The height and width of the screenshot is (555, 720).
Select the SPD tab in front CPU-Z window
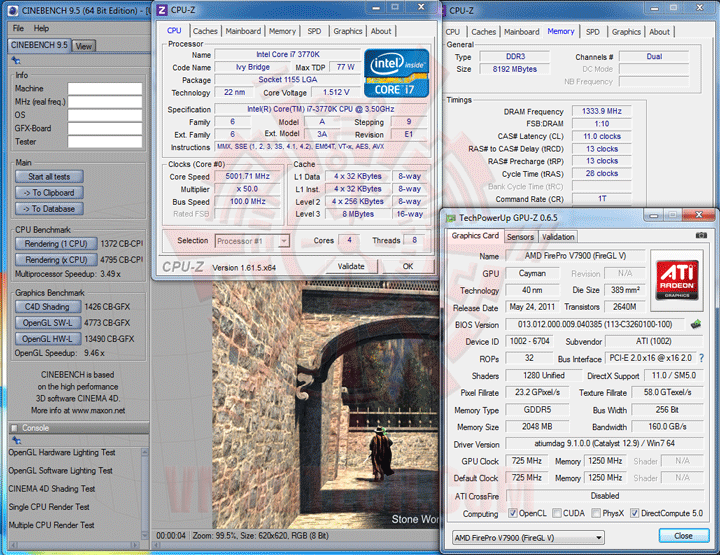pyautogui.click(x=314, y=31)
